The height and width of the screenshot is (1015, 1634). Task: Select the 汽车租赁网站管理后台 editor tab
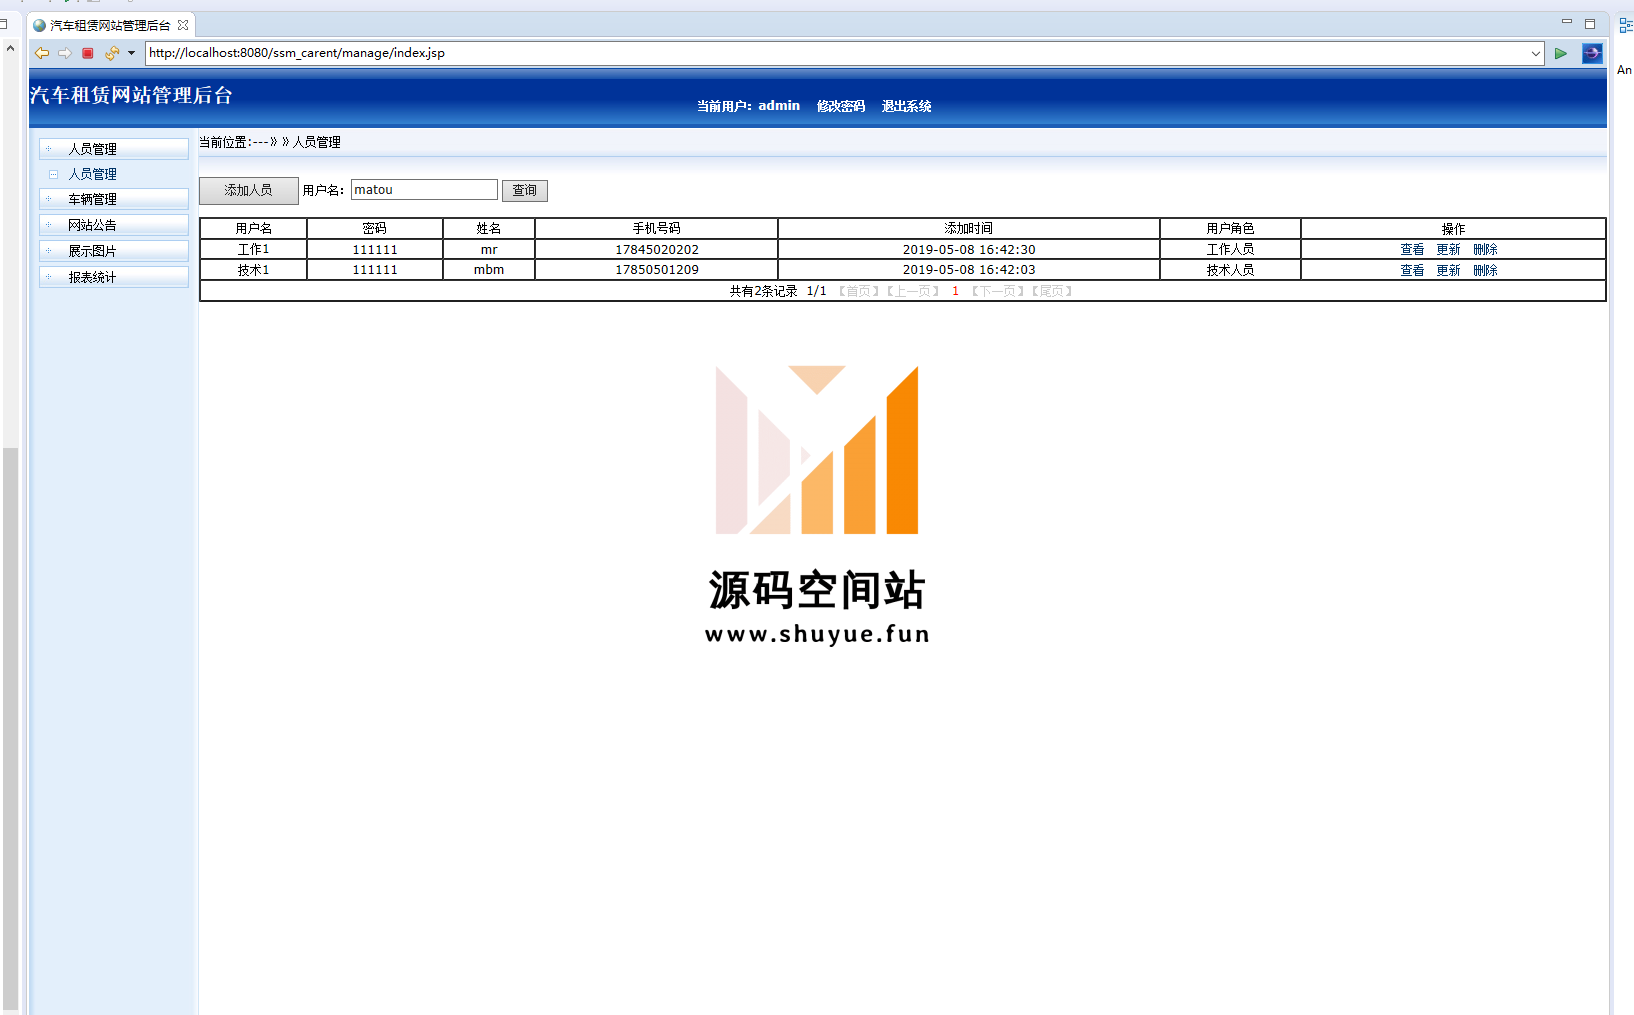point(110,25)
